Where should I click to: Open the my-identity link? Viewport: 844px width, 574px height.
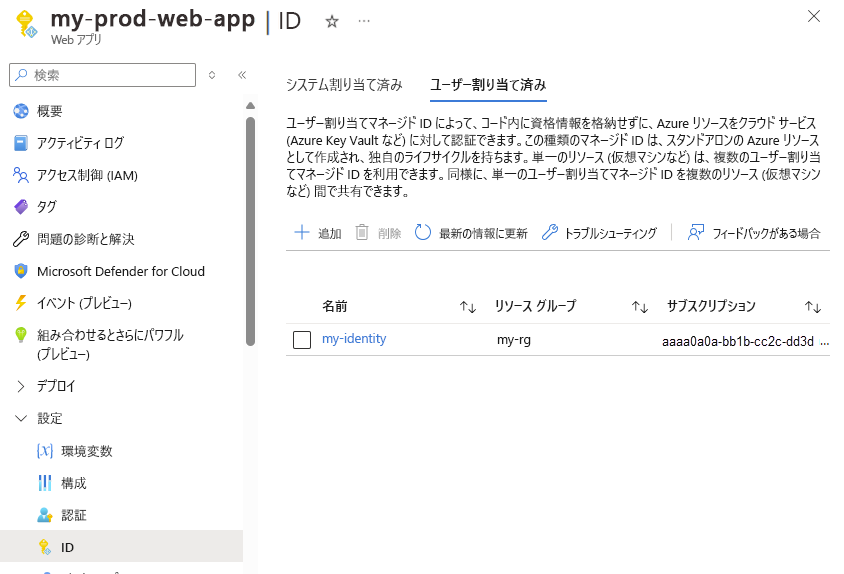coord(354,339)
